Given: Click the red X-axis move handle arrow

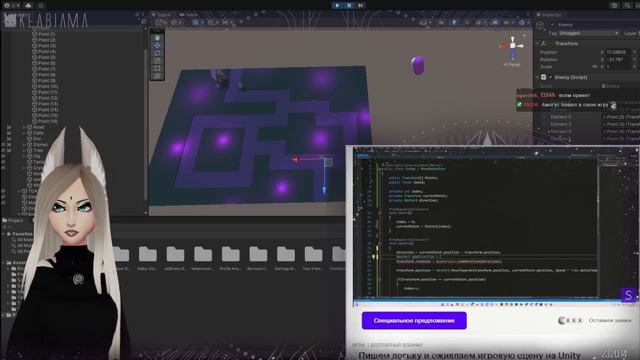Looking at the screenshot, I should [296, 159].
